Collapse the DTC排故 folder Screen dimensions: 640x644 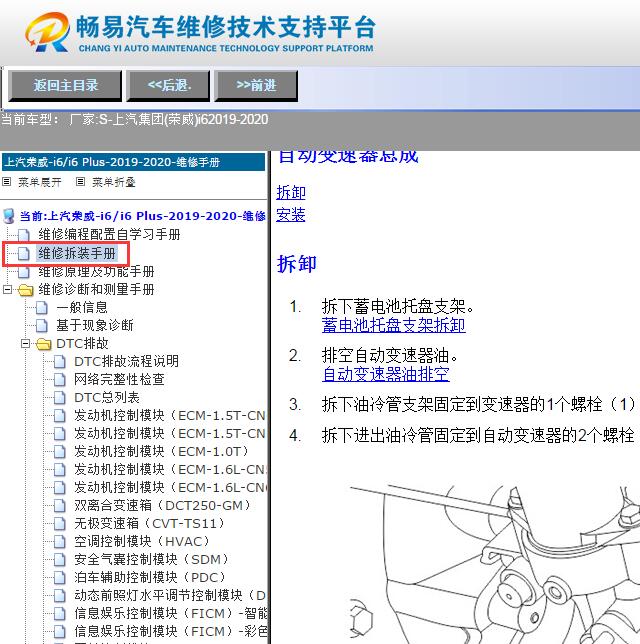coord(25,343)
